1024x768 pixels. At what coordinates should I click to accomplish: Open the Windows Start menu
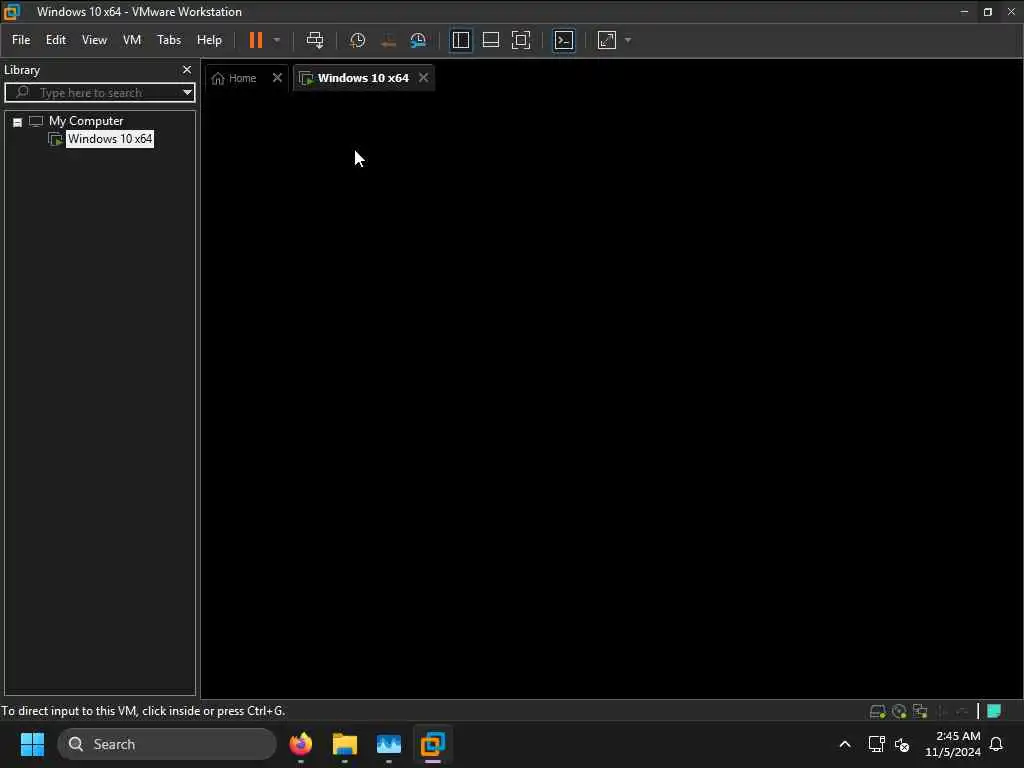click(x=32, y=744)
